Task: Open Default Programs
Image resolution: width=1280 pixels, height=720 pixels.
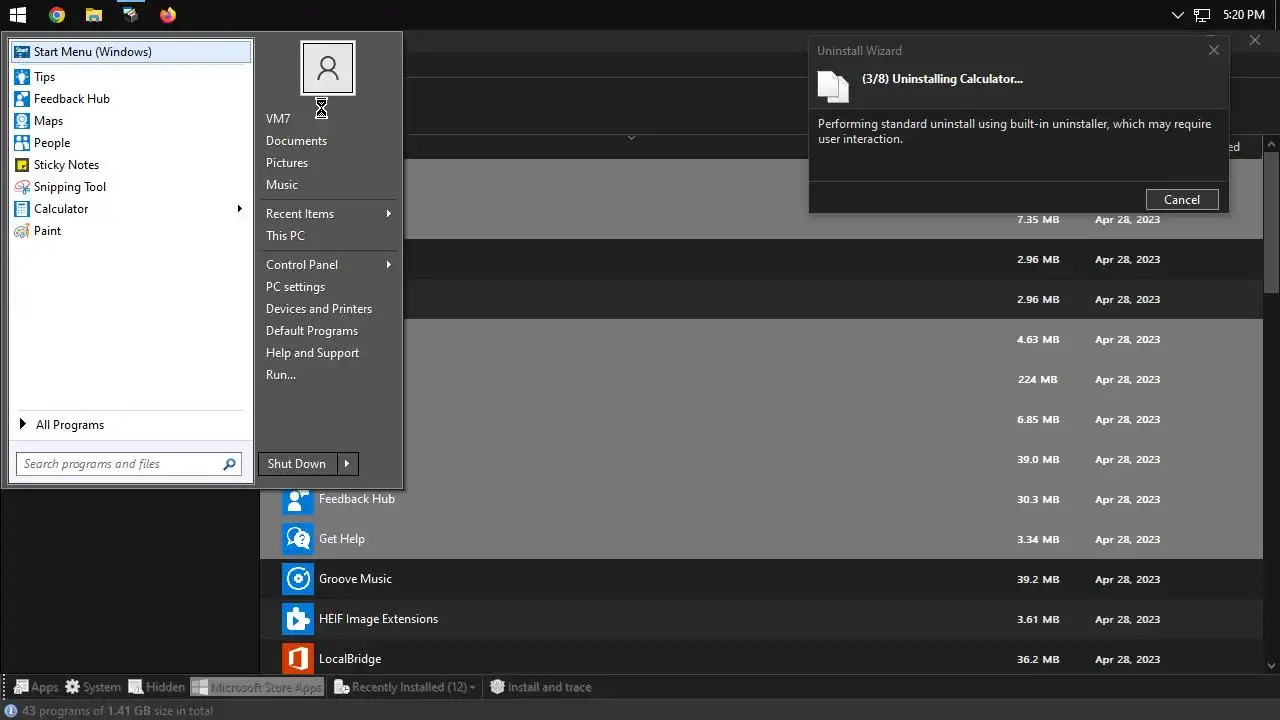Action: 312,331
